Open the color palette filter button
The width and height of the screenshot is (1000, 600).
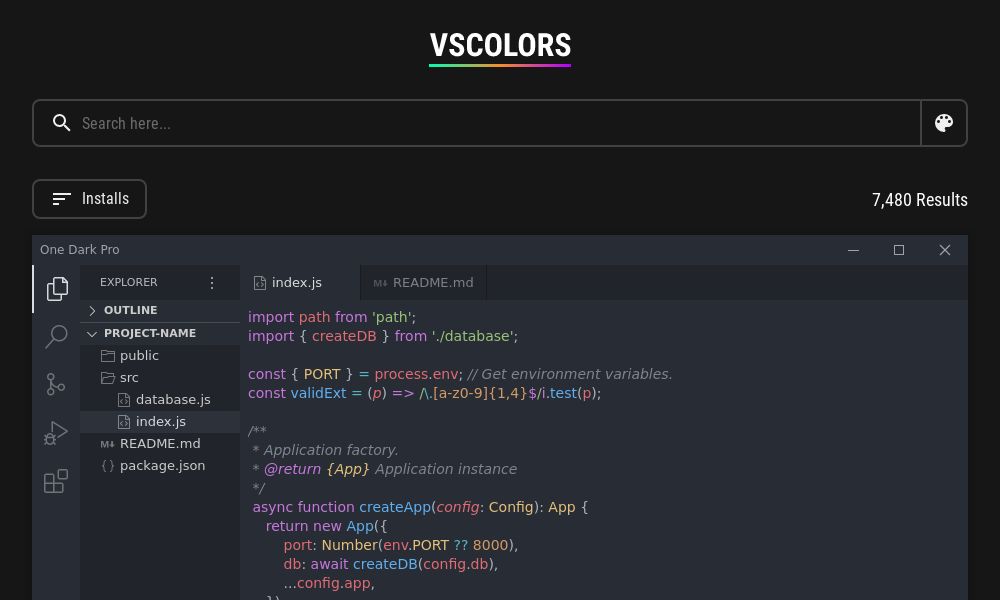(x=944, y=122)
